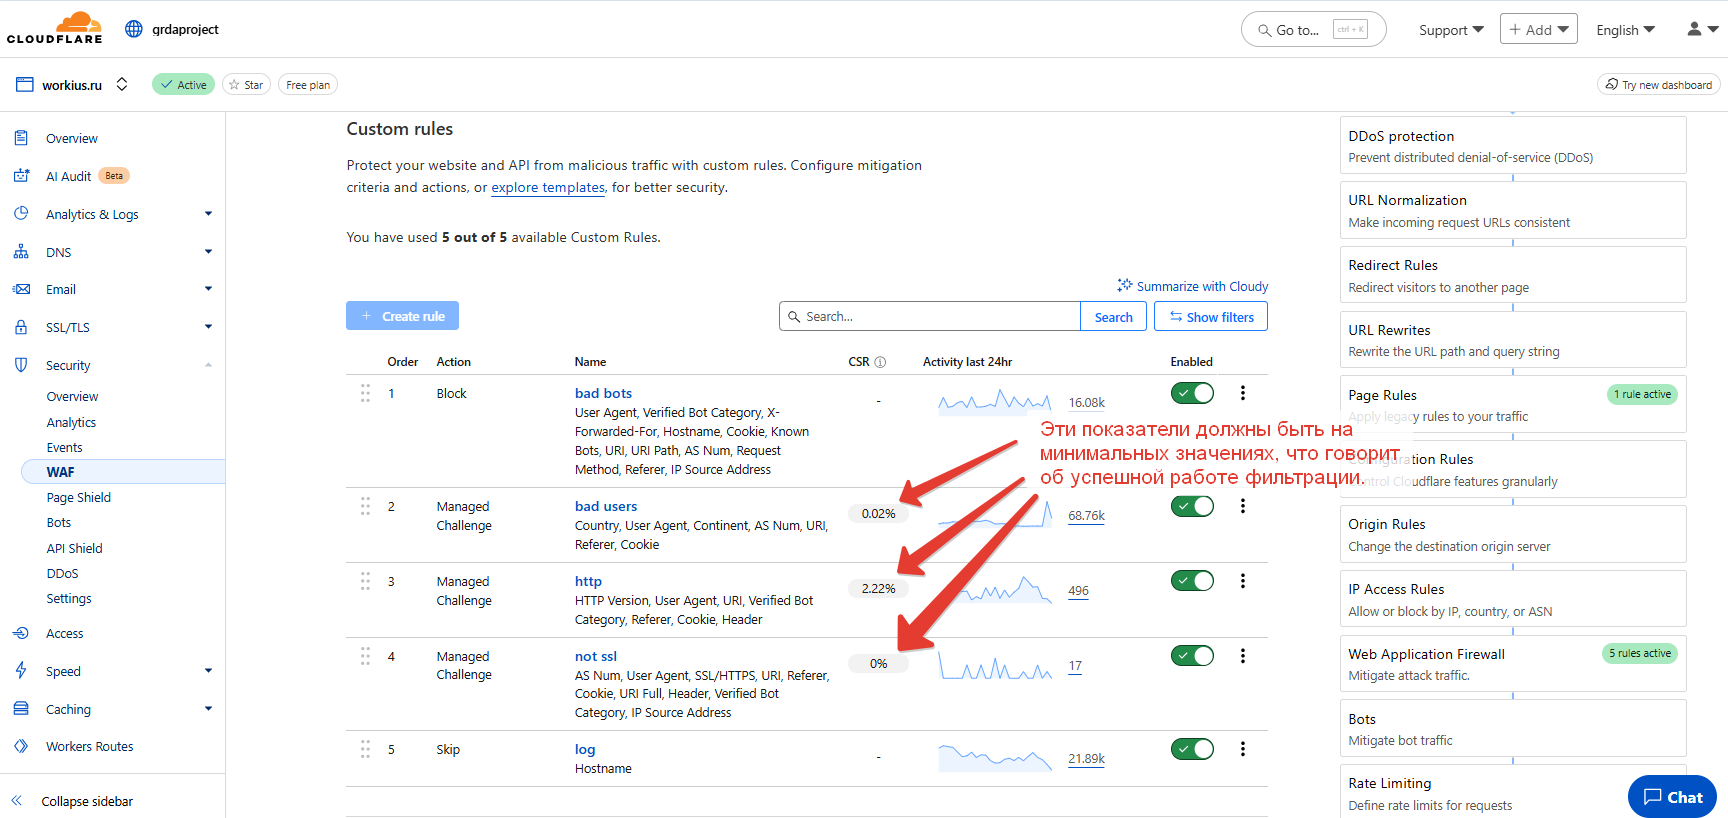Disable the bad users rule toggle
1728x818 pixels.
coord(1192,506)
